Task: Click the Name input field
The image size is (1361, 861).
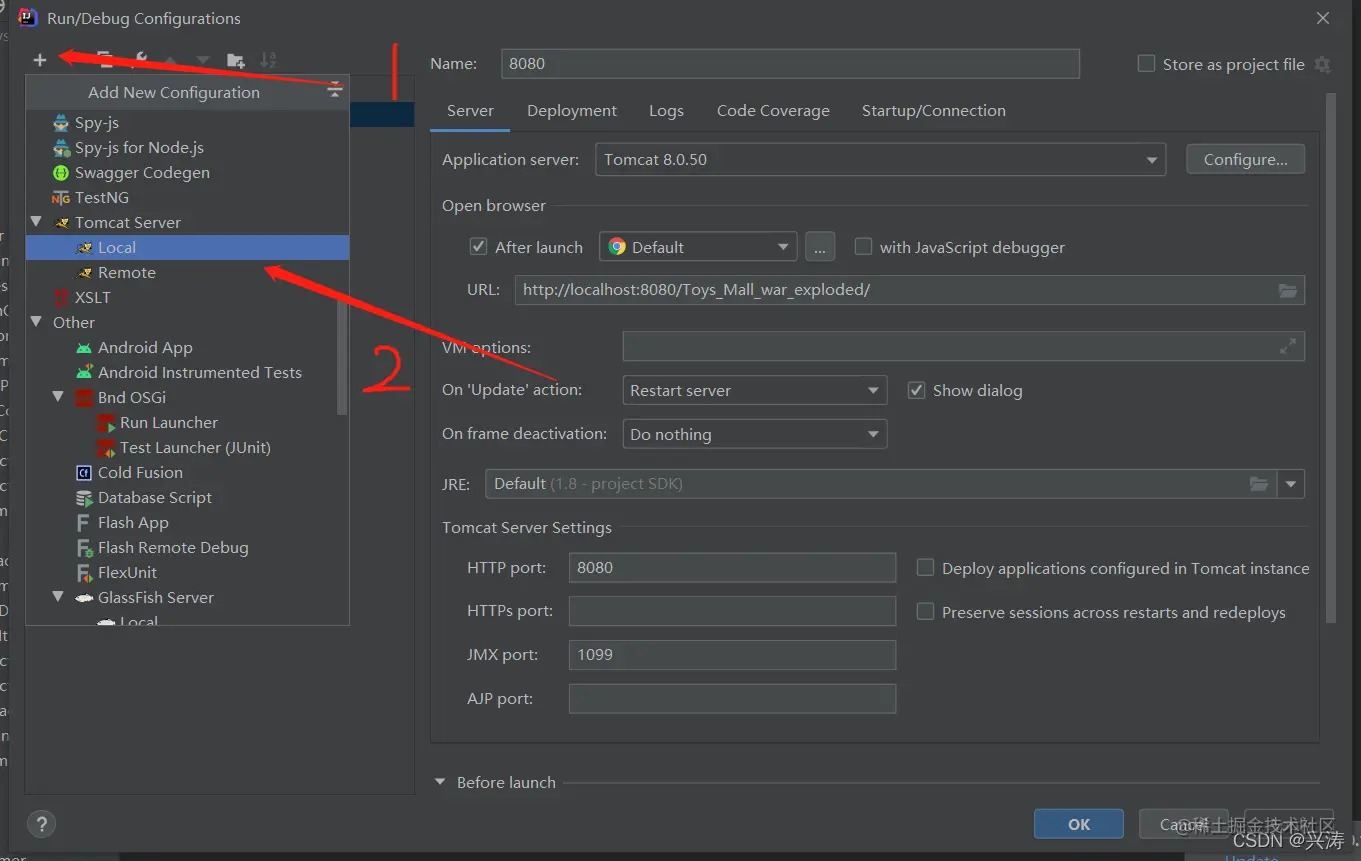Action: 791,63
